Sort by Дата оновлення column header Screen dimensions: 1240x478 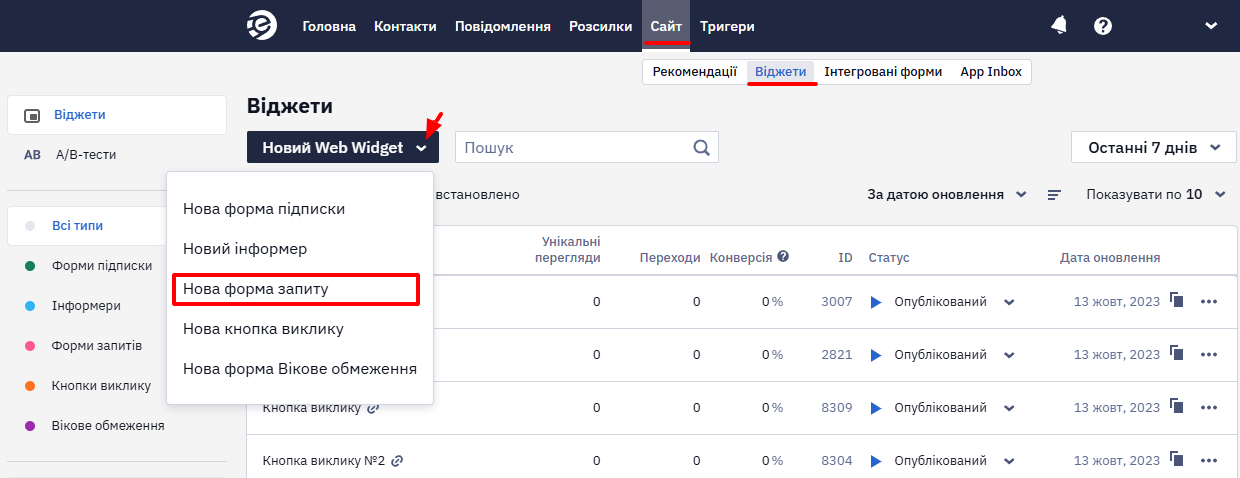pyautogui.click(x=1110, y=257)
